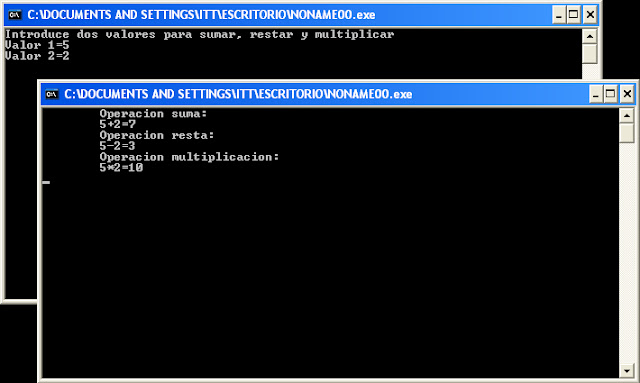The image size is (640, 383).
Task: Click the scrollbar thumb in the back console
Action: (589, 54)
